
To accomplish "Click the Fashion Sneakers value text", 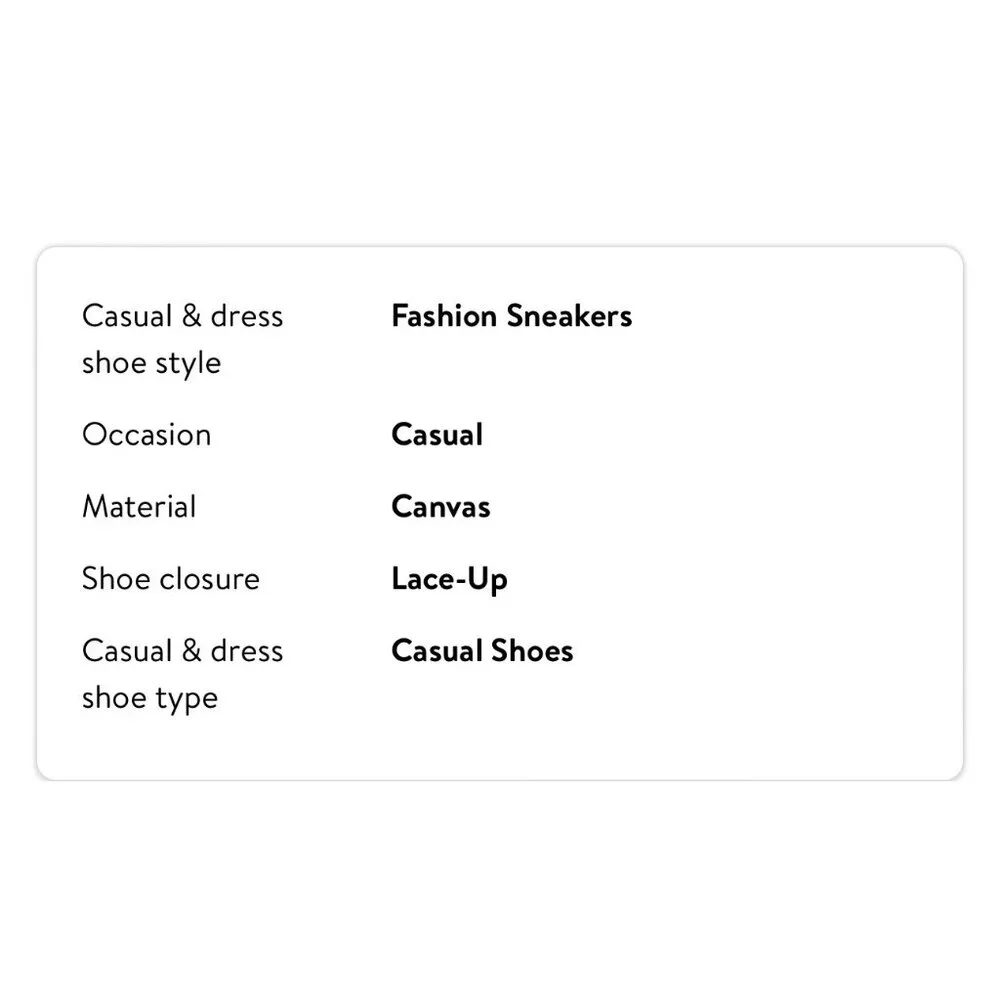I will pyautogui.click(x=511, y=316).
